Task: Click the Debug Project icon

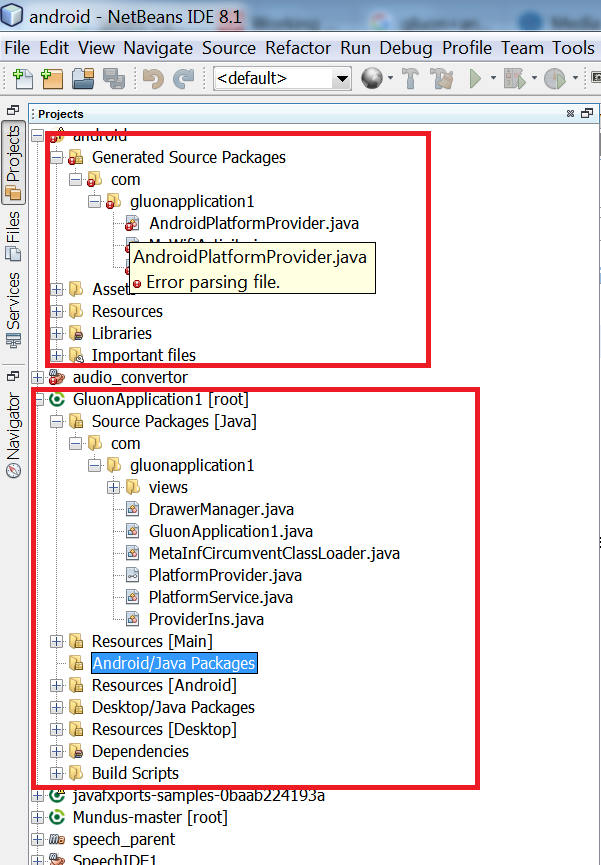Action: (x=514, y=79)
